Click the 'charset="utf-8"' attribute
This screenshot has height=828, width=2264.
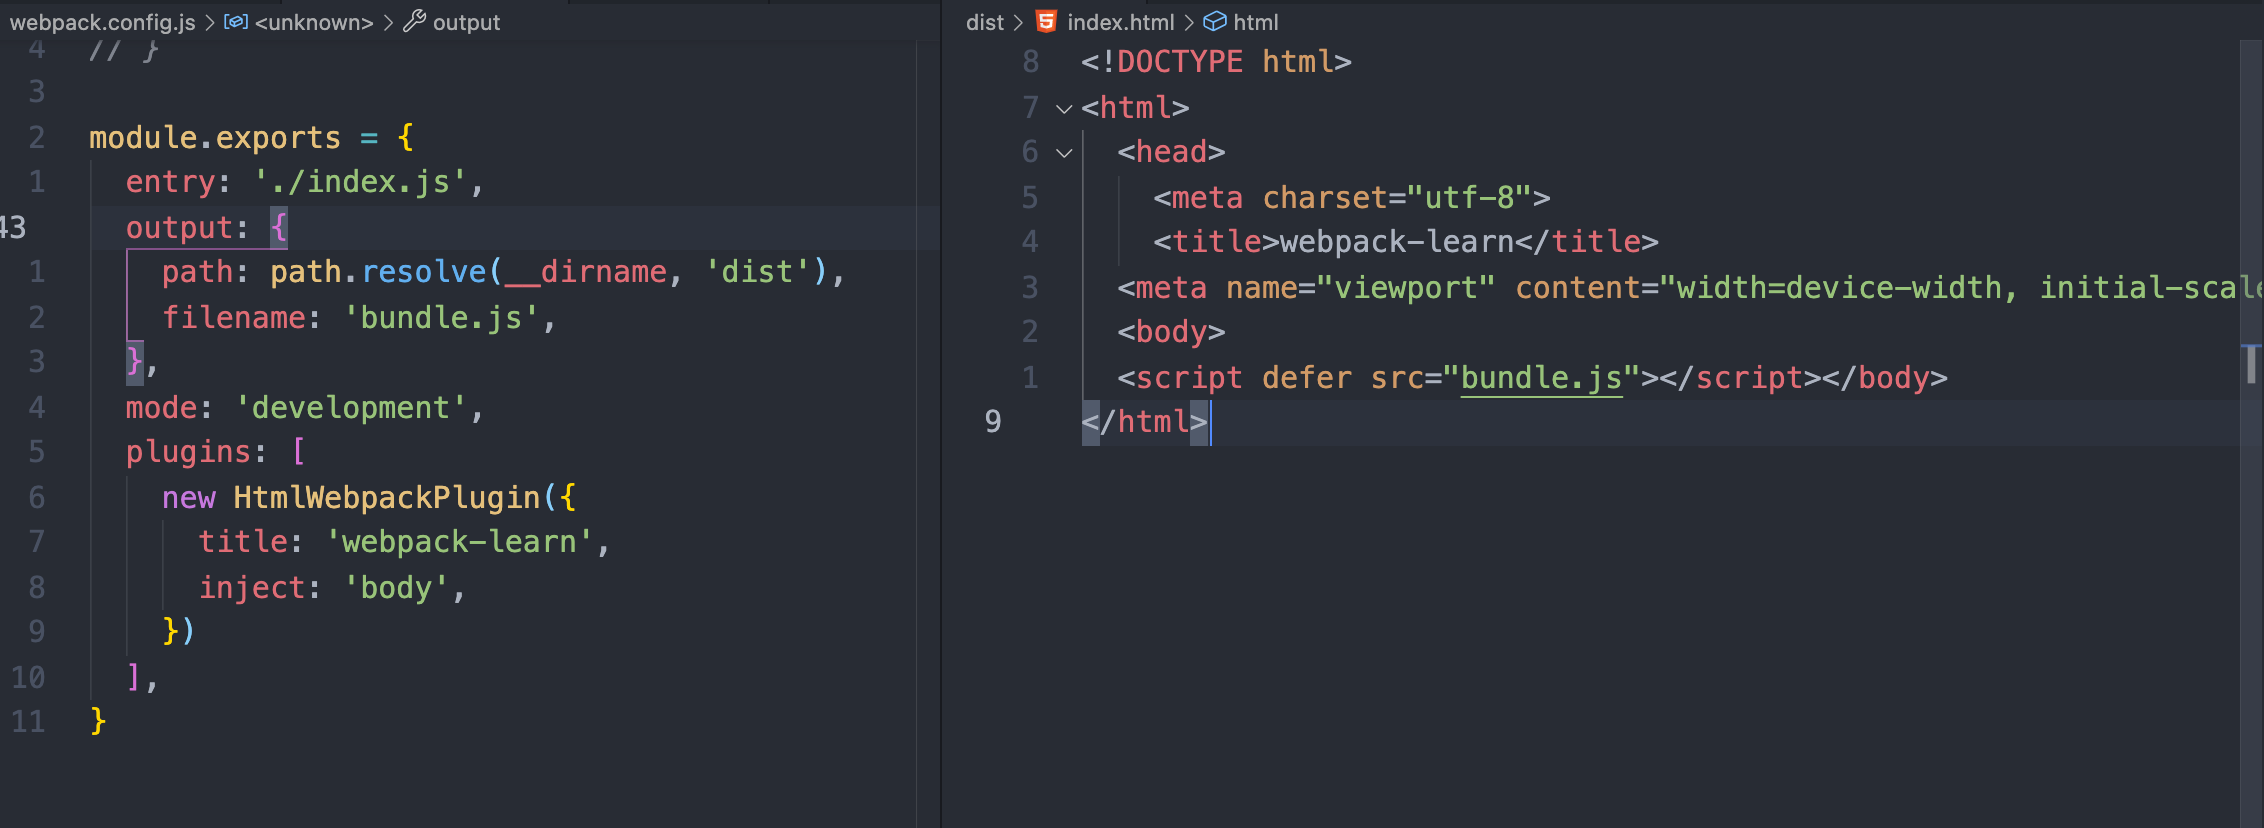[1398, 198]
